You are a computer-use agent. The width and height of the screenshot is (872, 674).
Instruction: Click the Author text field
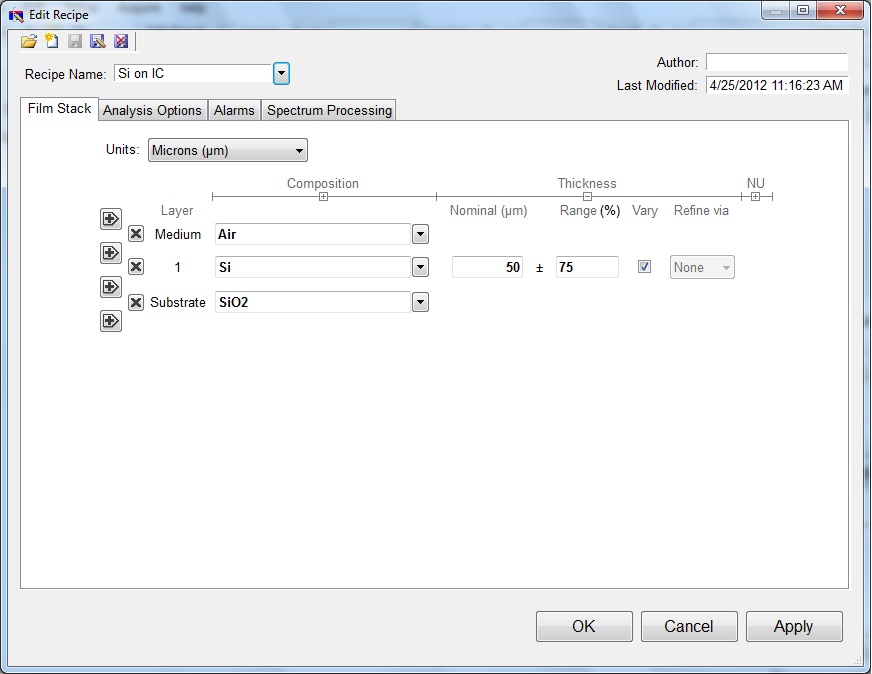777,62
